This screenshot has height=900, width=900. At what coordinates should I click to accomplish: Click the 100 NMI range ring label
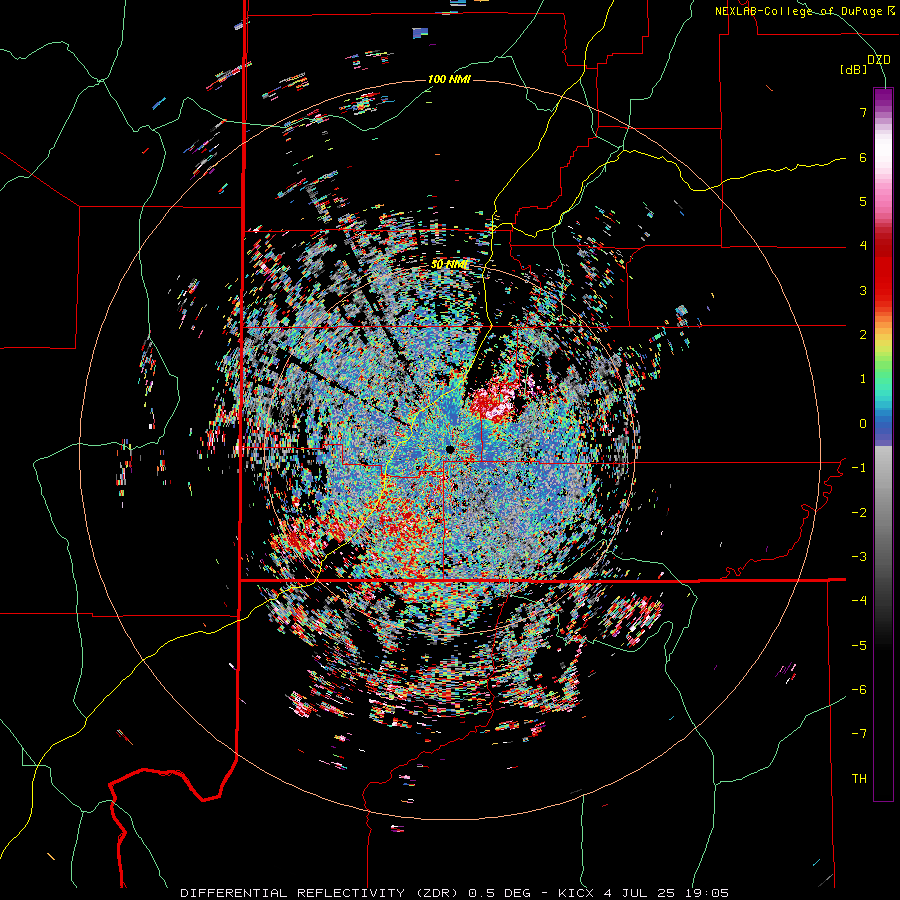point(449,79)
